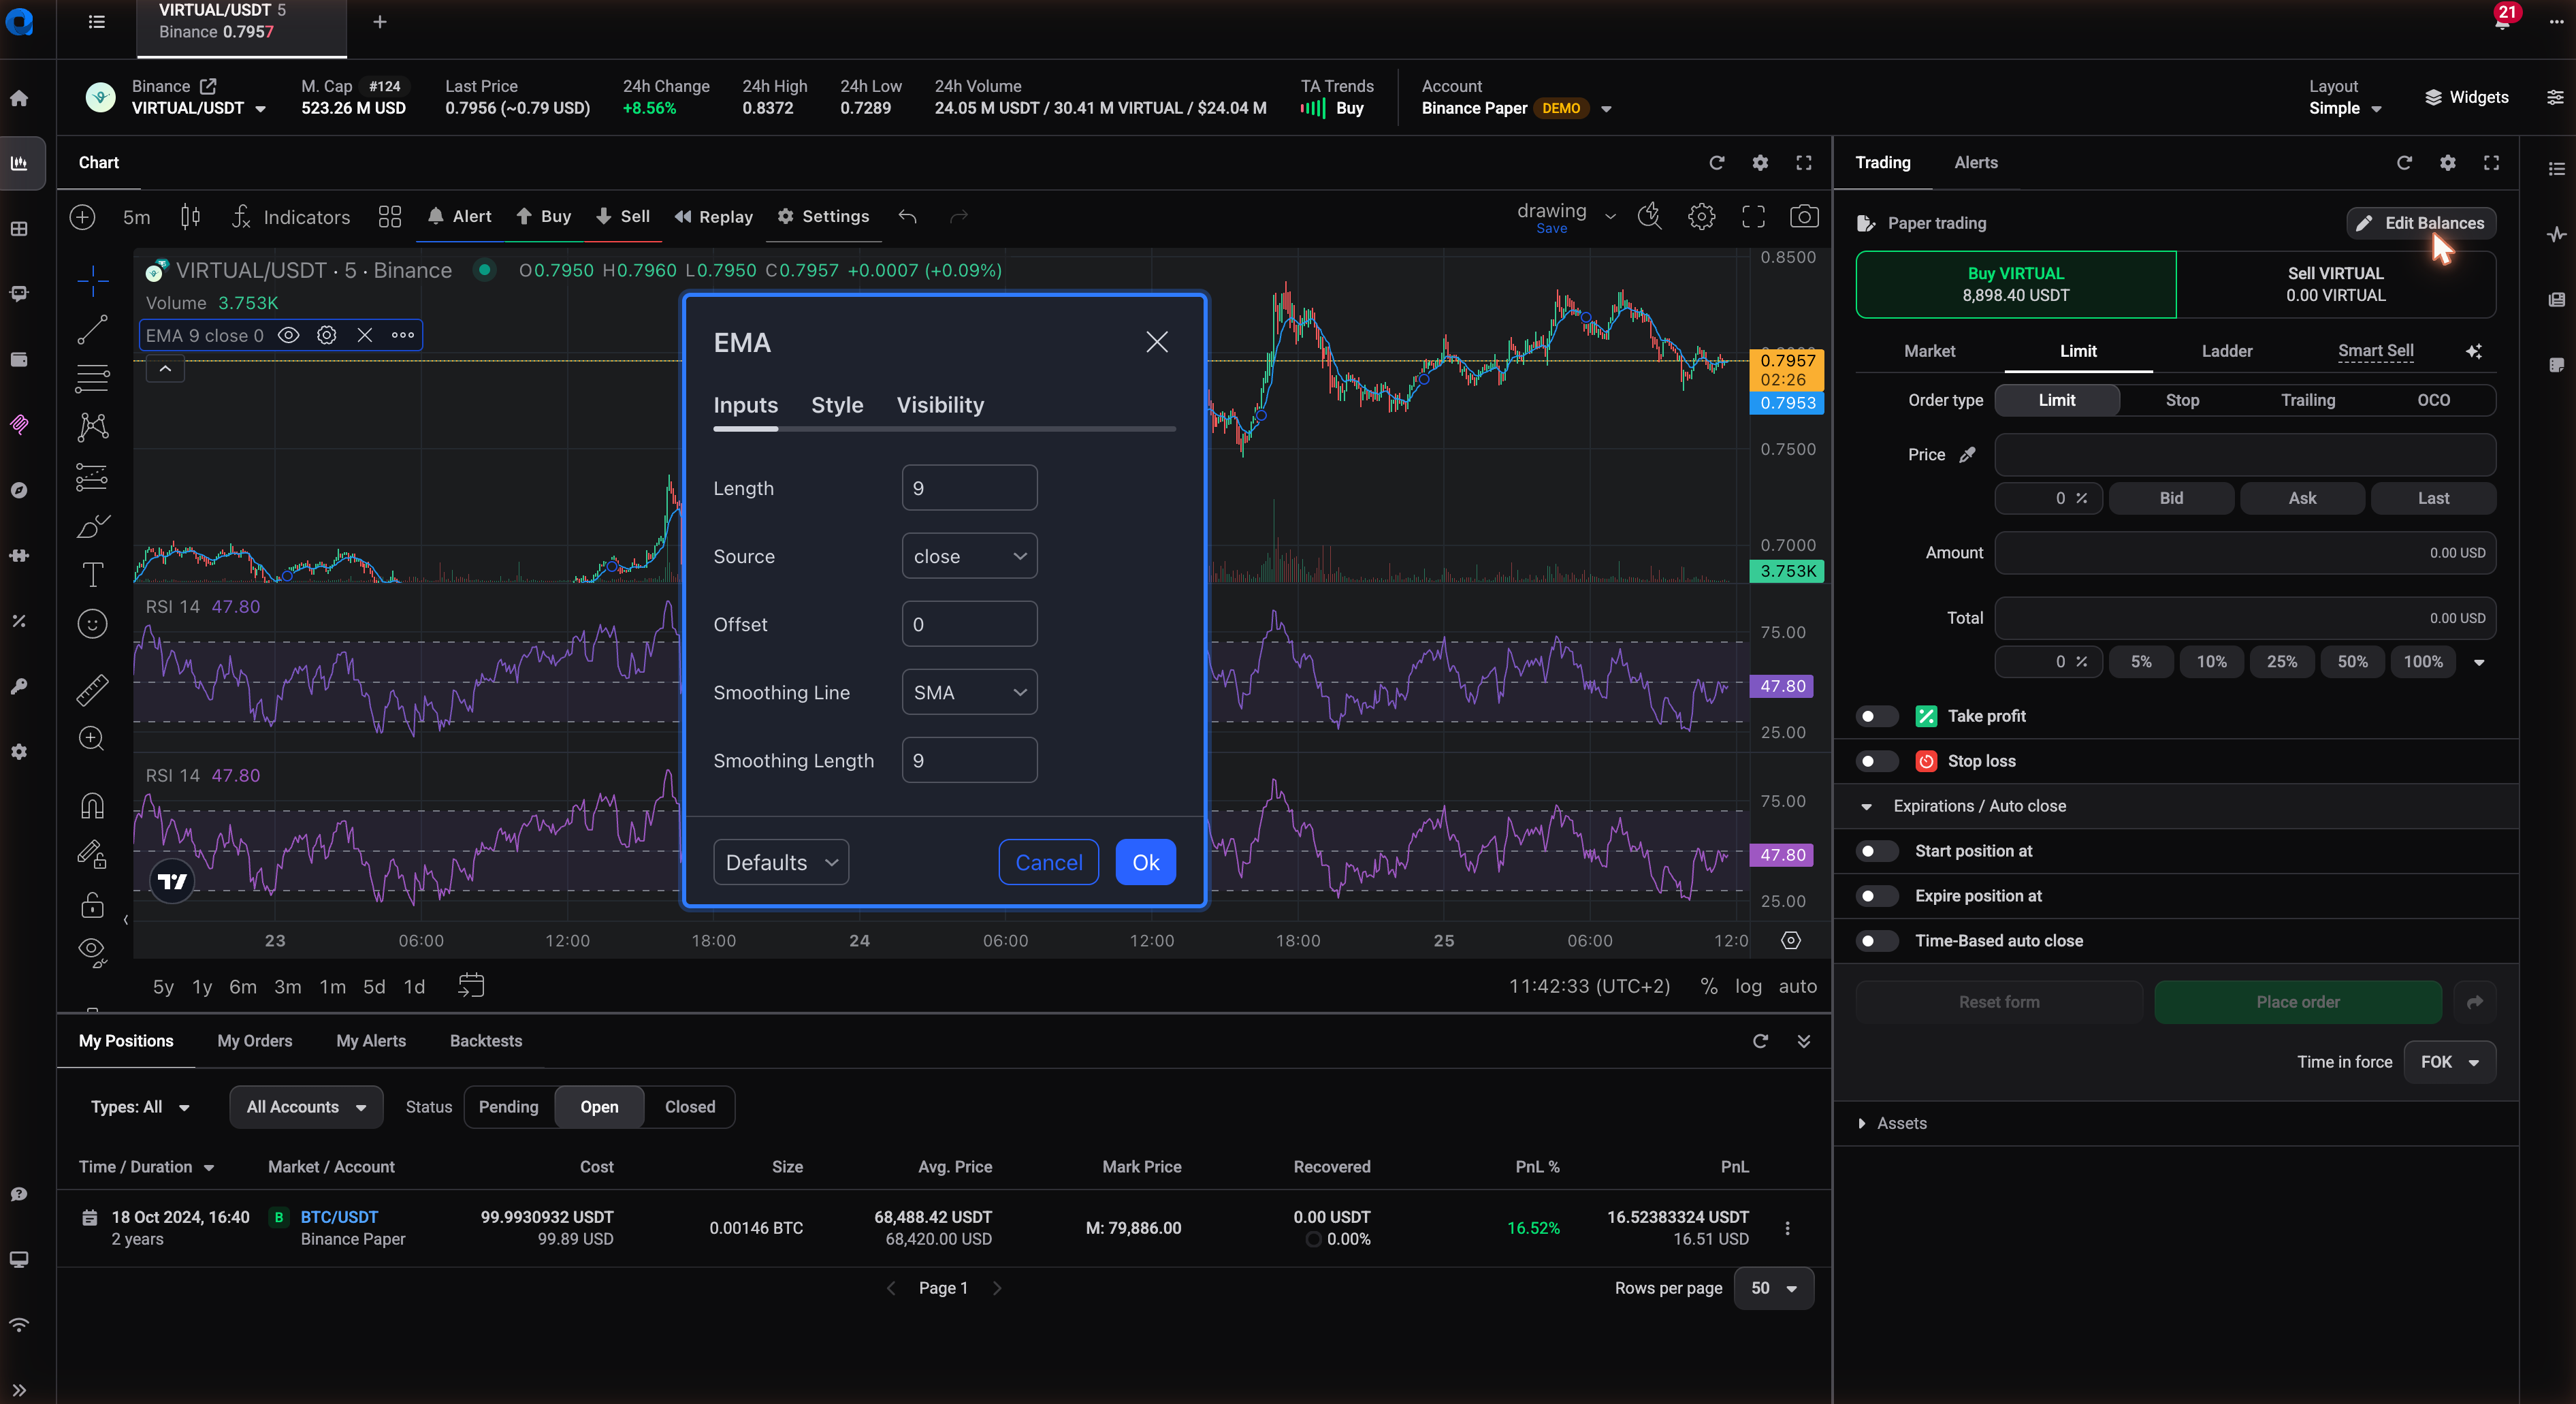The width and height of the screenshot is (2576, 1404).
Task: Click the Place order button
Action: coord(2298,1002)
